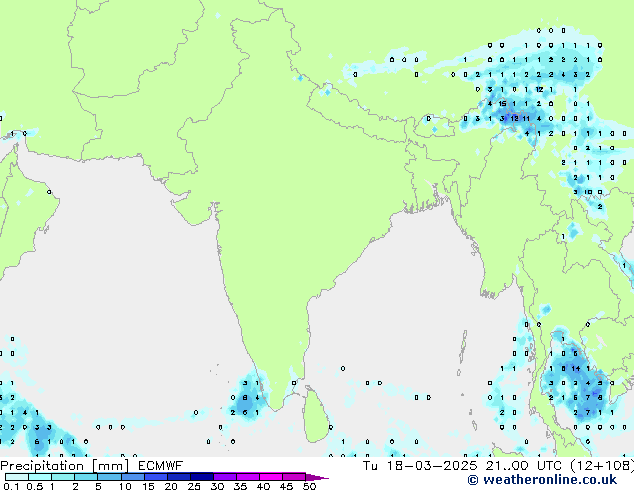
Task: Click the precipitation value '11' on the map
Action: pos(526,118)
